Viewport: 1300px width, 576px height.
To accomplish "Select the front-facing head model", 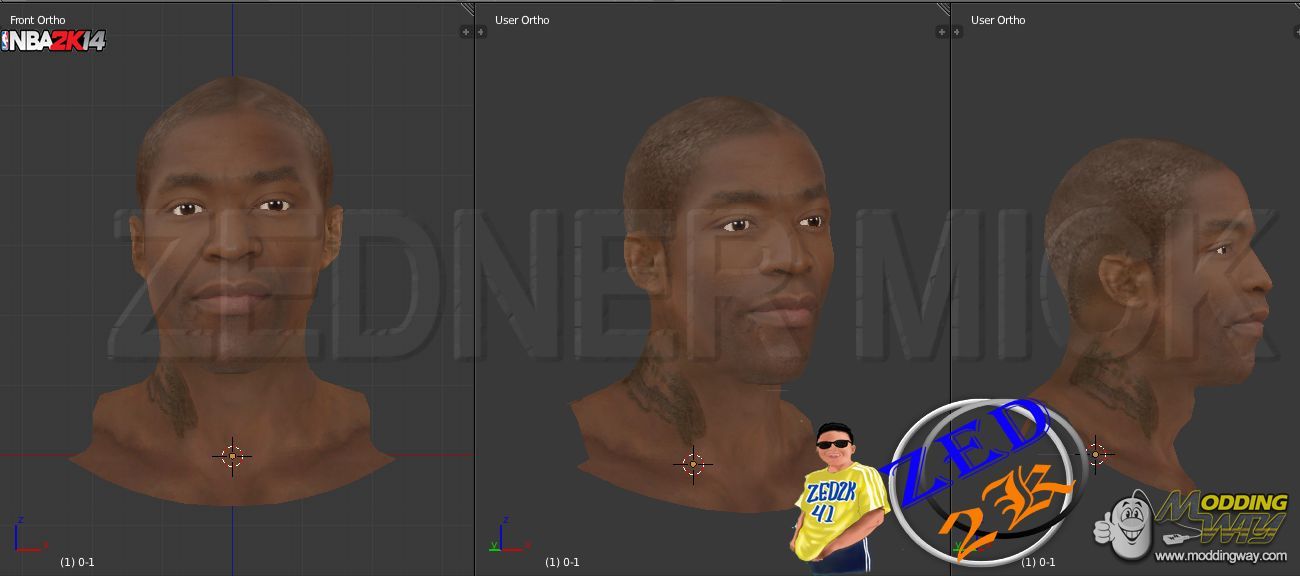I will pyautogui.click(x=232, y=250).
